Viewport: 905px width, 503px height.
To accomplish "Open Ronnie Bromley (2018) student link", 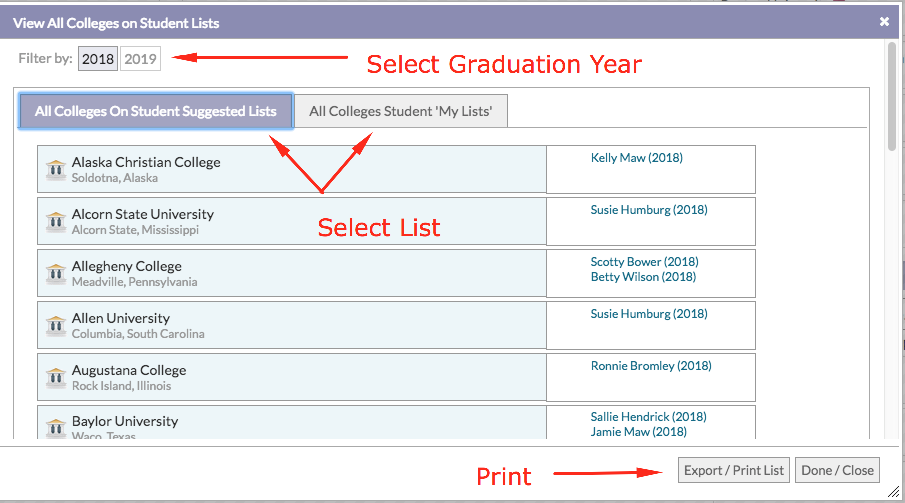I will [x=651, y=366].
